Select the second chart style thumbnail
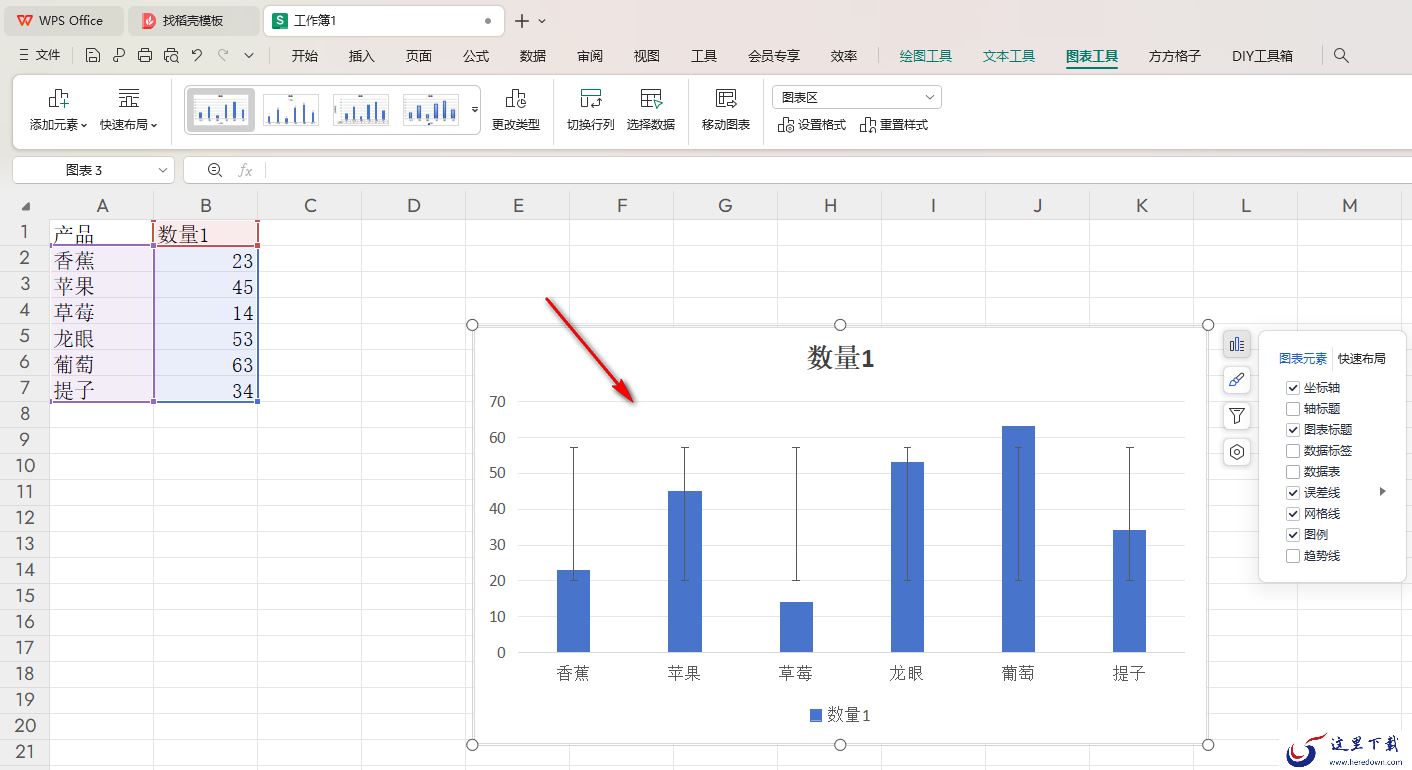The height and width of the screenshot is (770, 1412). [291, 110]
